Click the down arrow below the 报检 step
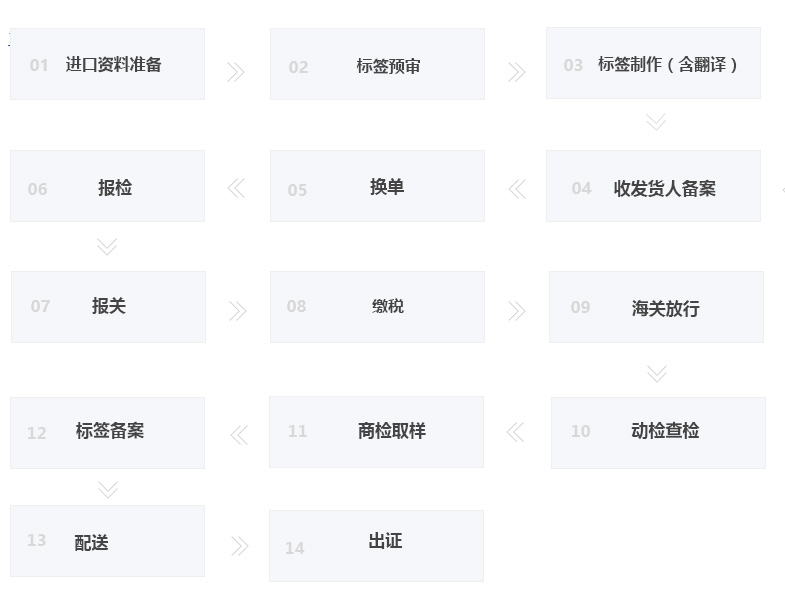 (107, 246)
